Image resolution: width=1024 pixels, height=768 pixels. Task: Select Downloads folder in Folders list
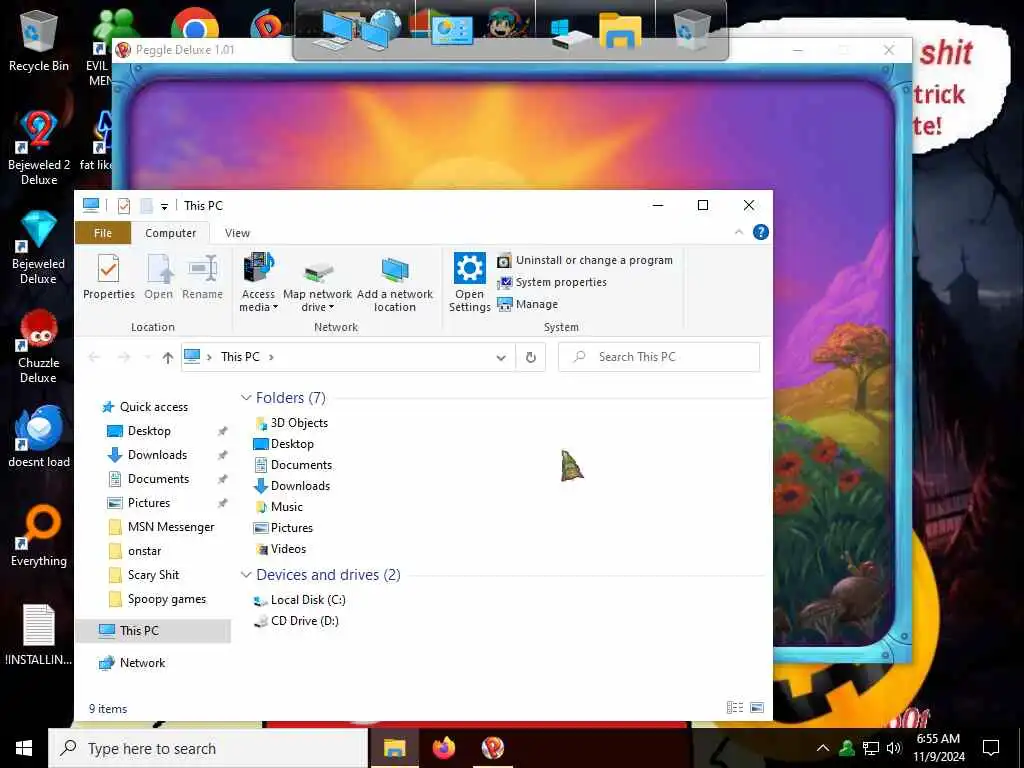(291, 486)
